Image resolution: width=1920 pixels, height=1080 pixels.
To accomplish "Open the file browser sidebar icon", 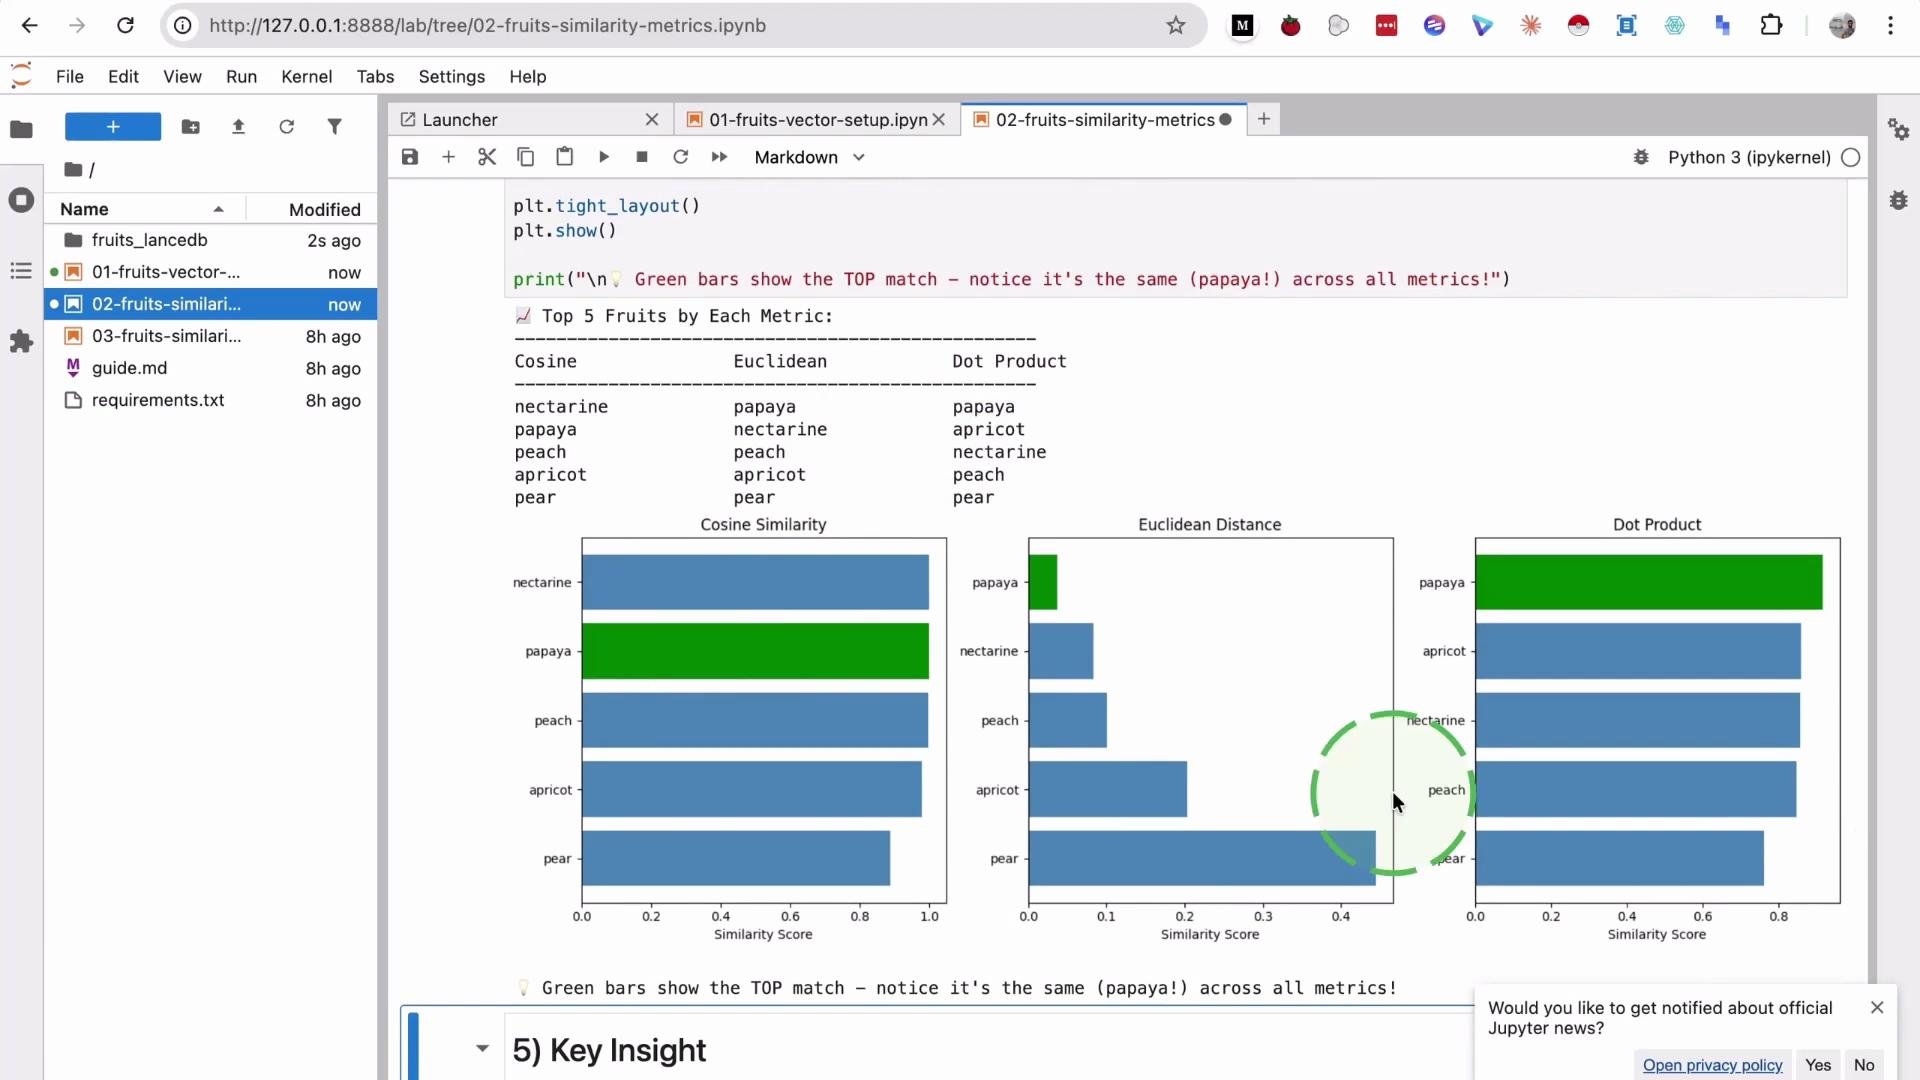I will coord(21,129).
